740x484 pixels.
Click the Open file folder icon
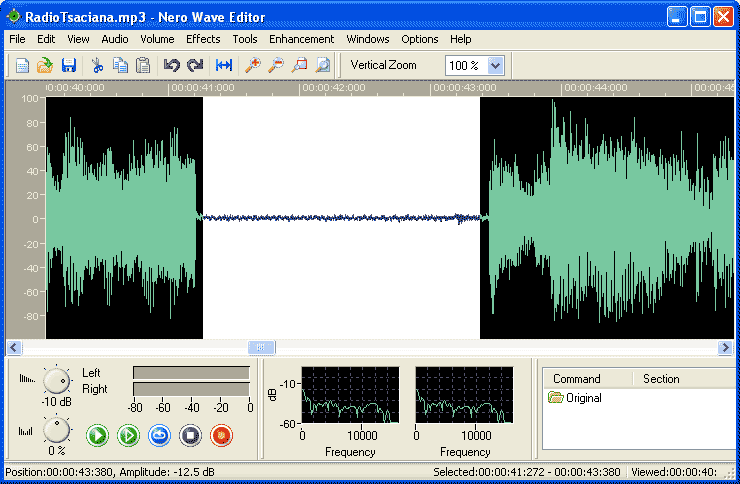(45, 65)
